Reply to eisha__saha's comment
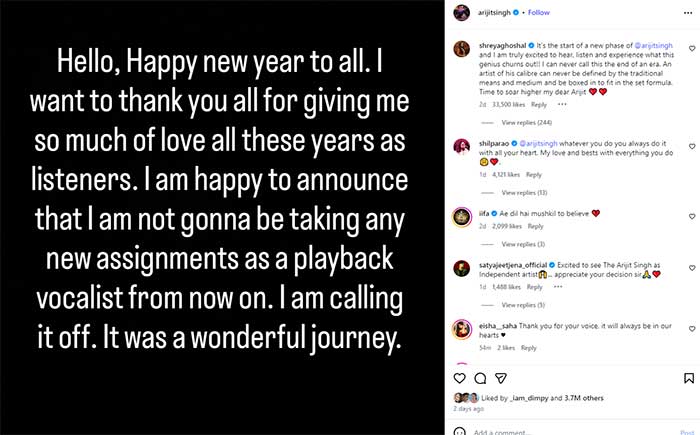This screenshot has height=435, width=700. pyautogui.click(x=528, y=347)
